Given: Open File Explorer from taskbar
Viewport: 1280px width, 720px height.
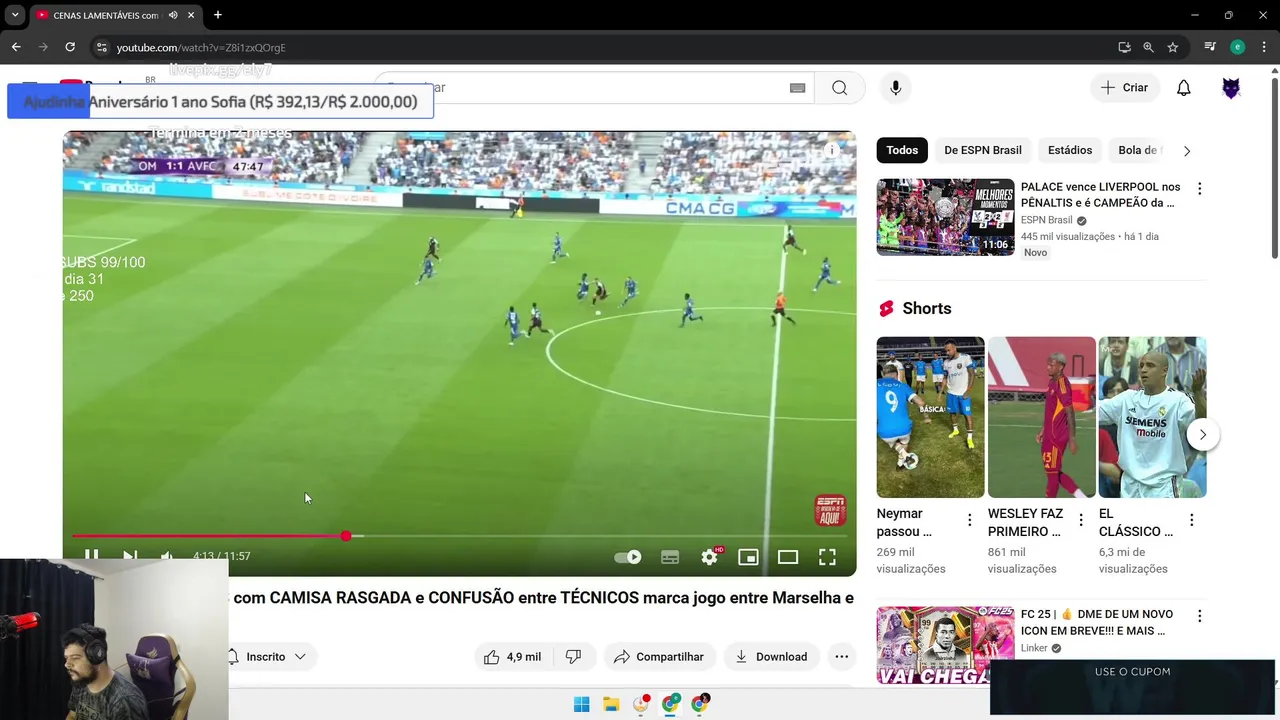Looking at the screenshot, I should tap(611, 704).
